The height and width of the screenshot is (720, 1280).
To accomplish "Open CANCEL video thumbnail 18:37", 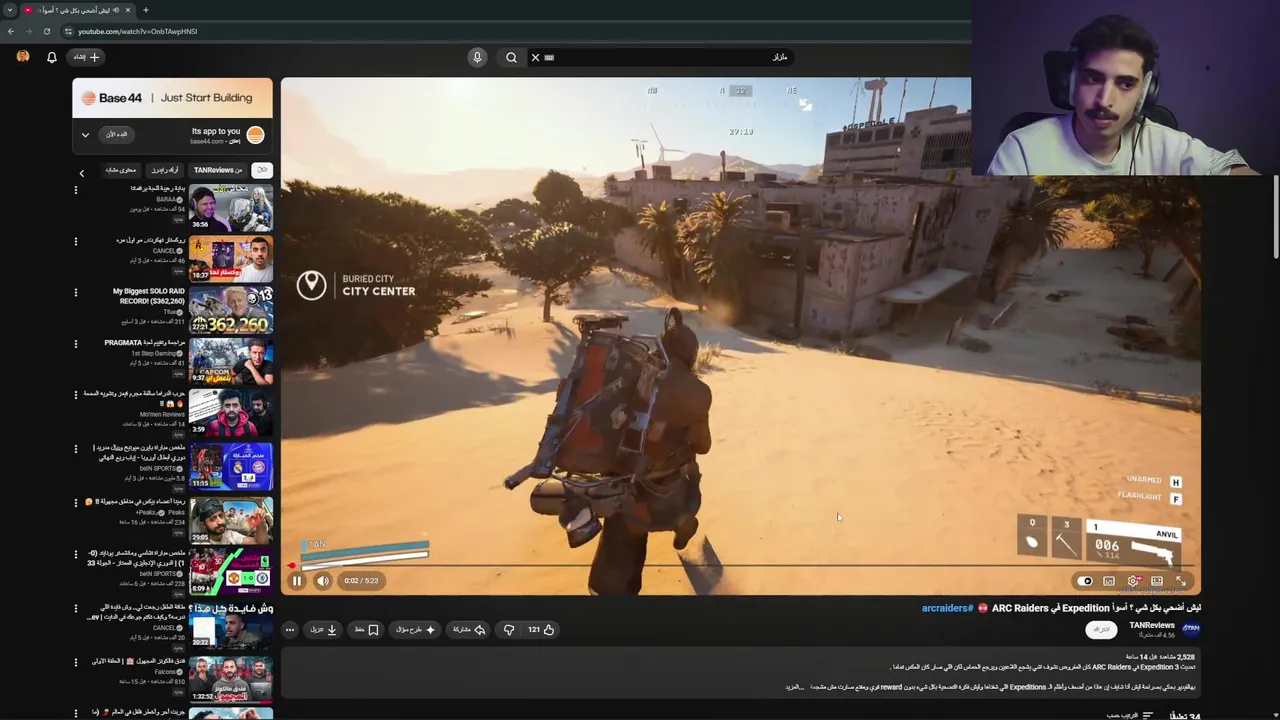I will pyautogui.click(x=231, y=259).
